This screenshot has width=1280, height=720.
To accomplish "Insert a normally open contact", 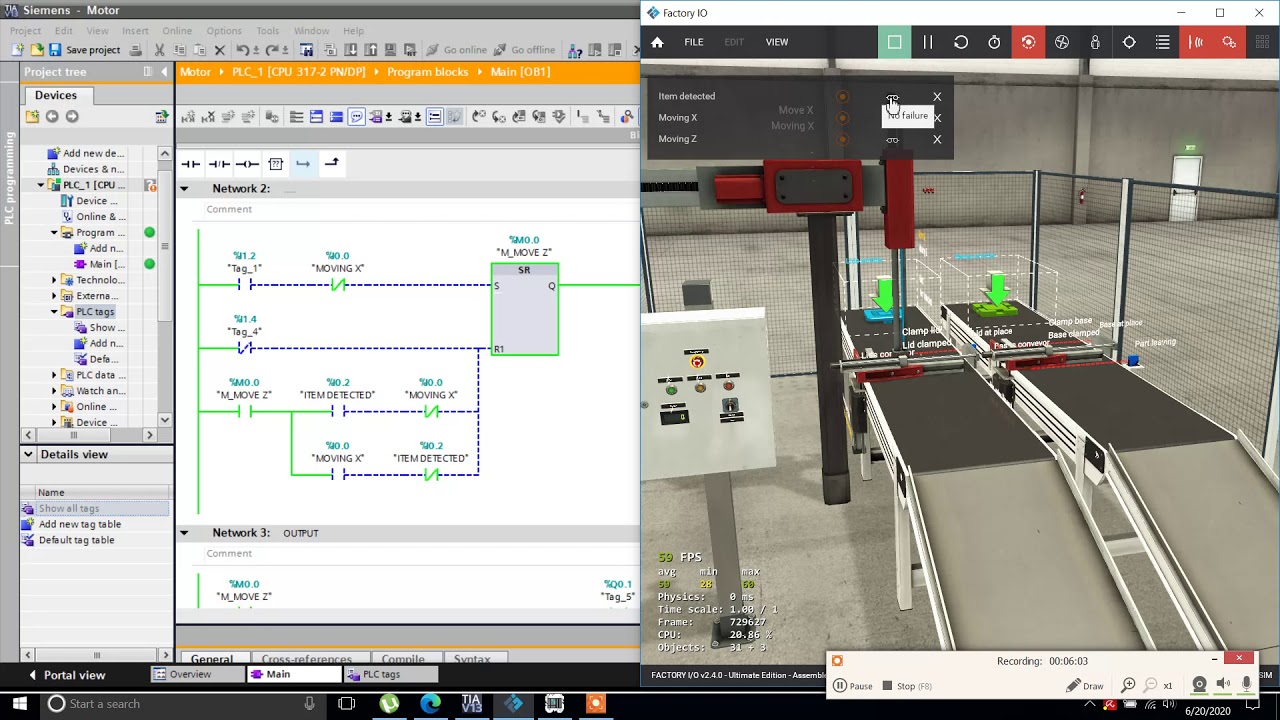I will [190, 164].
